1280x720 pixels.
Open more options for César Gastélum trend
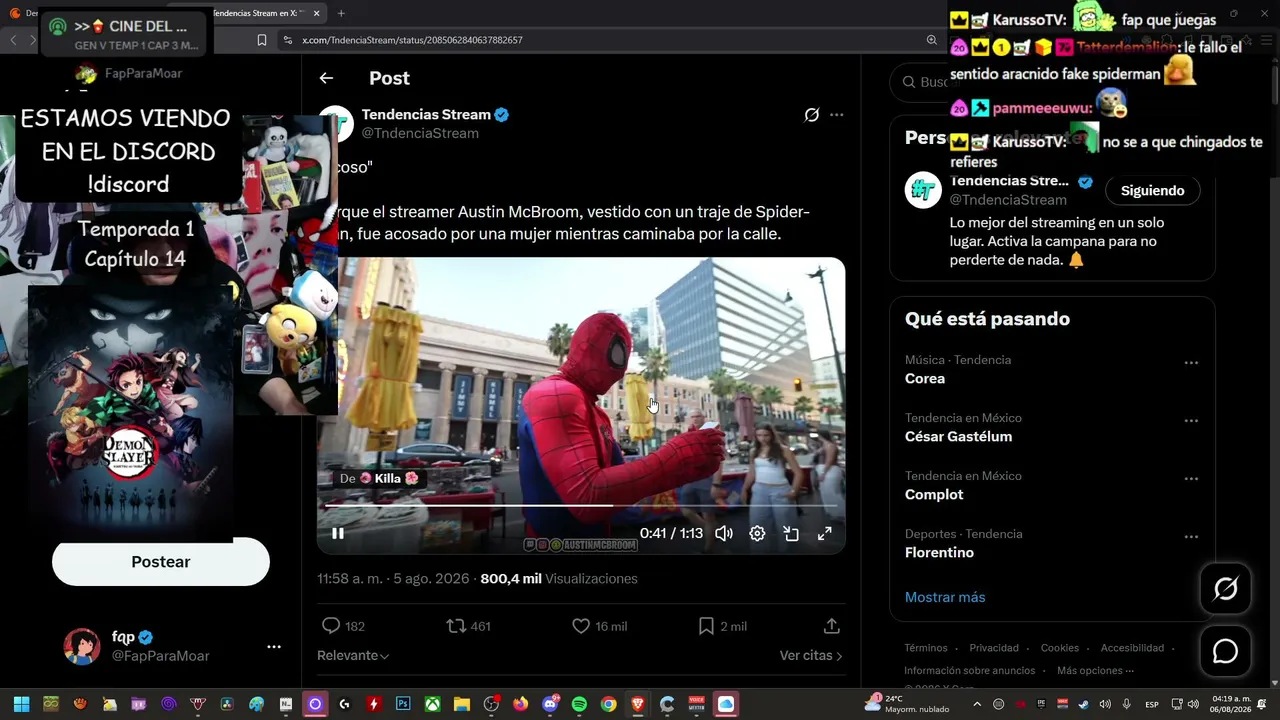click(1191, 421)
